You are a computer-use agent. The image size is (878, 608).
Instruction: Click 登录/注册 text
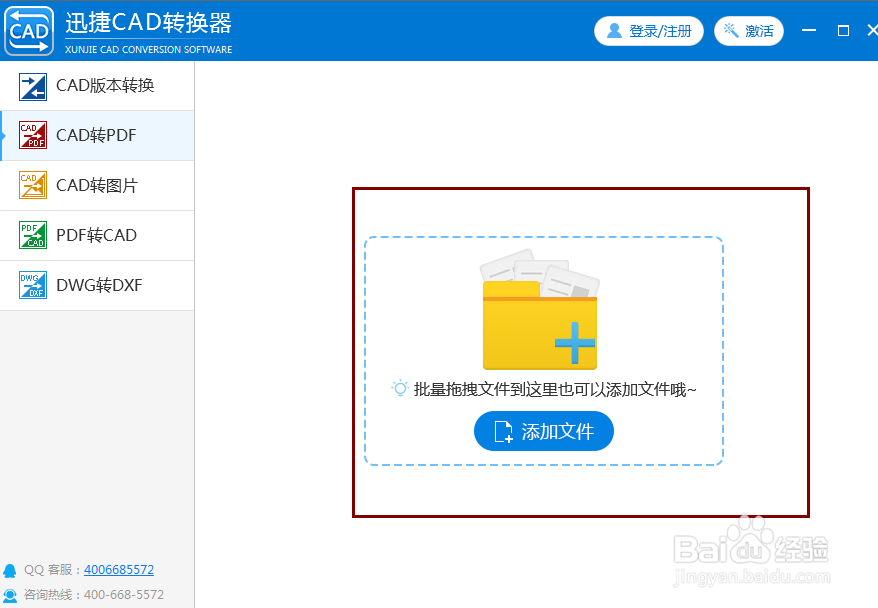pos(660,31)
